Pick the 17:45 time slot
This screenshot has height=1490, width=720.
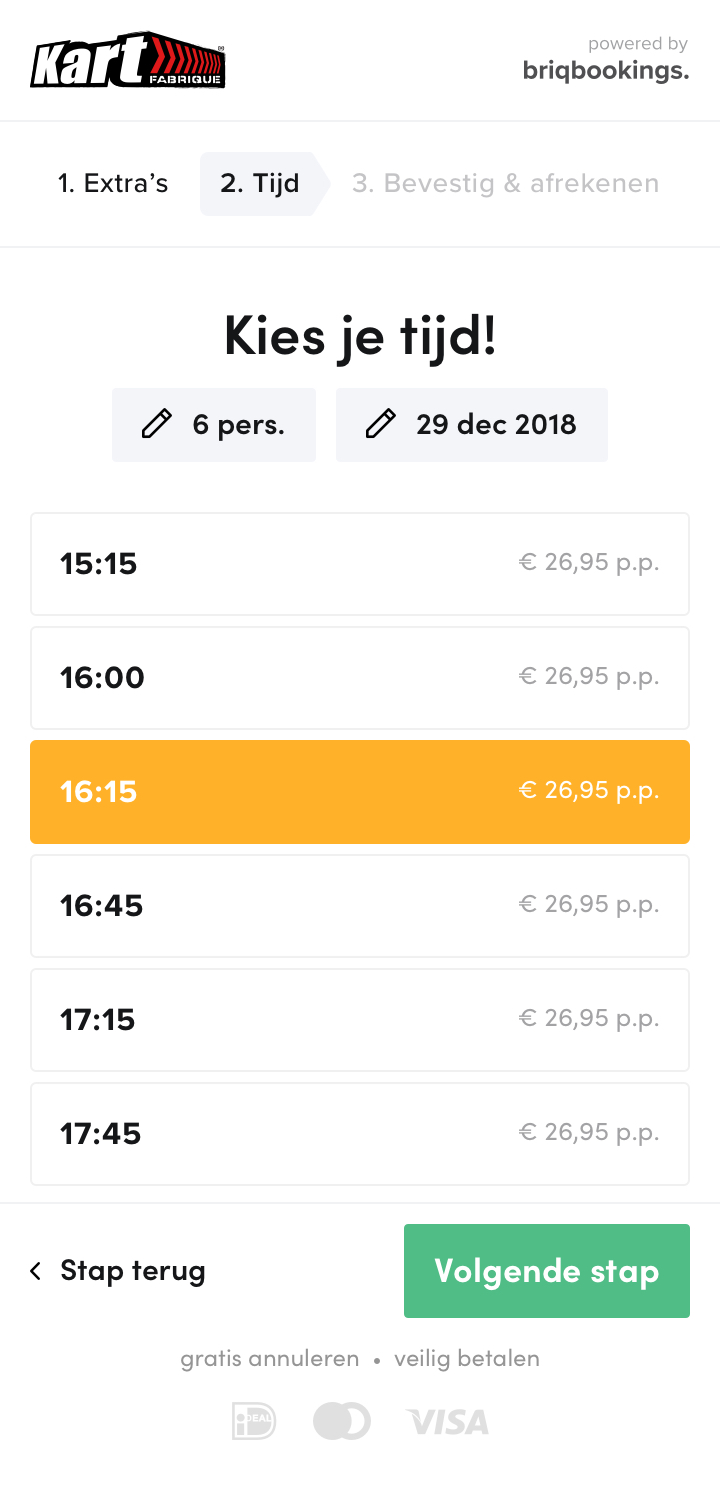[x=360, y=1134]
